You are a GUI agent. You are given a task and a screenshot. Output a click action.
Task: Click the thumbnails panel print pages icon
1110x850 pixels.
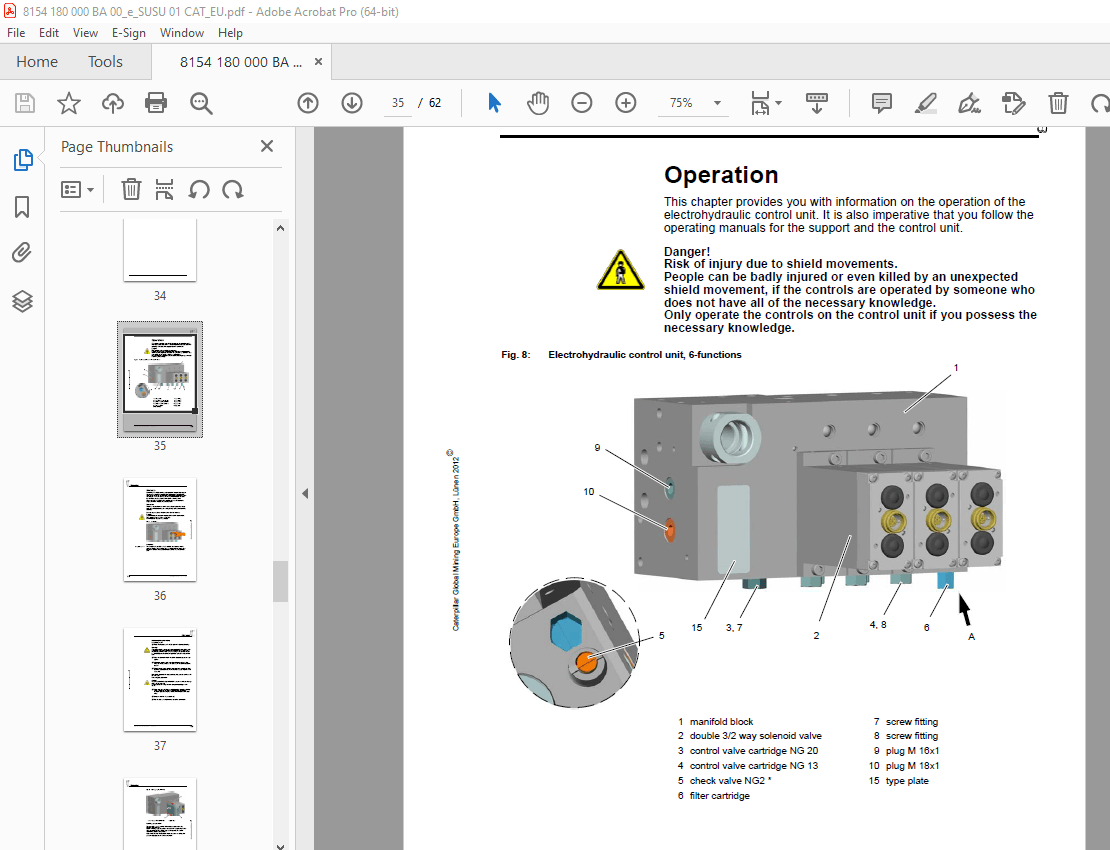(x=164, y=190)
